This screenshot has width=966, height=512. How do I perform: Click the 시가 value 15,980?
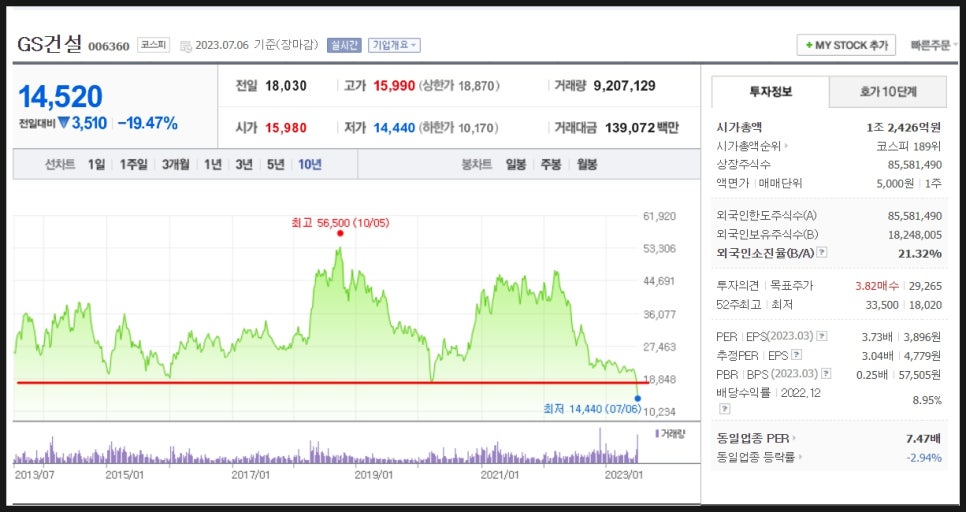pos(286,128)
